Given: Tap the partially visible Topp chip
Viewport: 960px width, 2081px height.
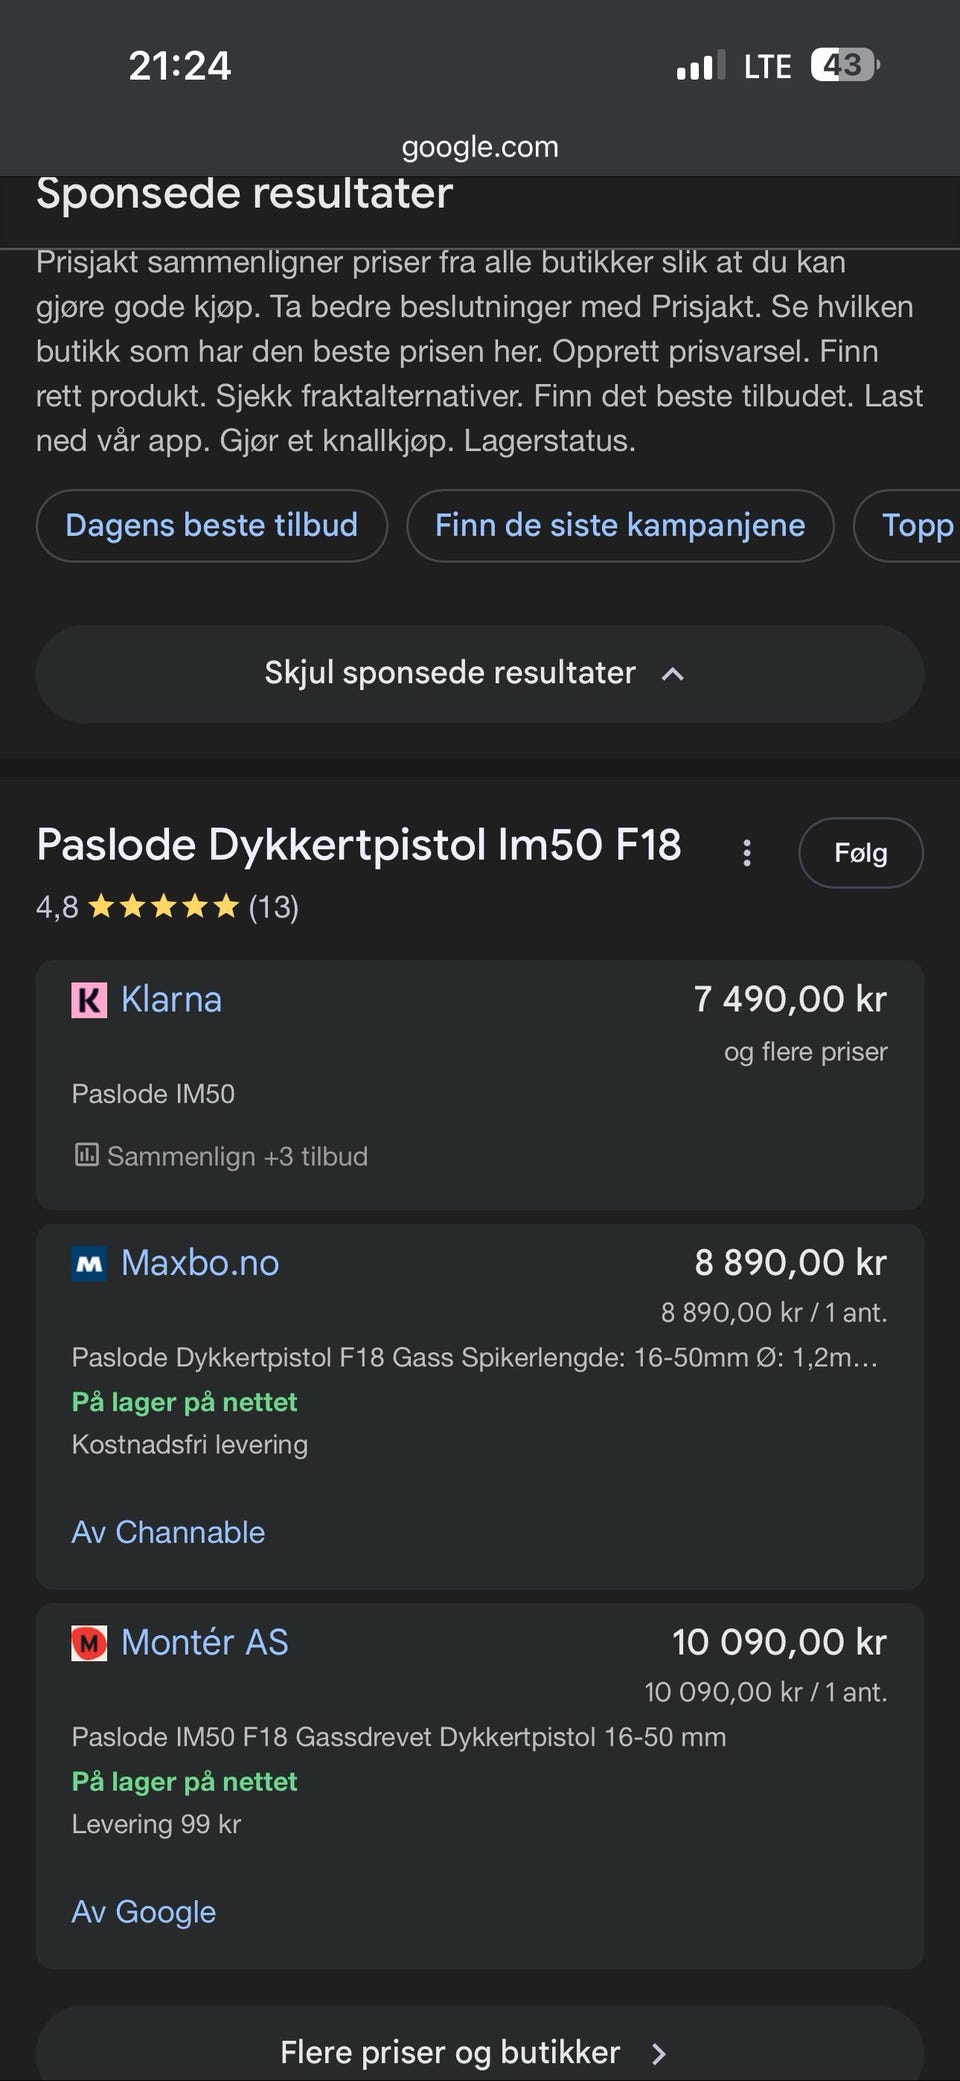Looking at the screenshot, I should click(x=915, y=526).
